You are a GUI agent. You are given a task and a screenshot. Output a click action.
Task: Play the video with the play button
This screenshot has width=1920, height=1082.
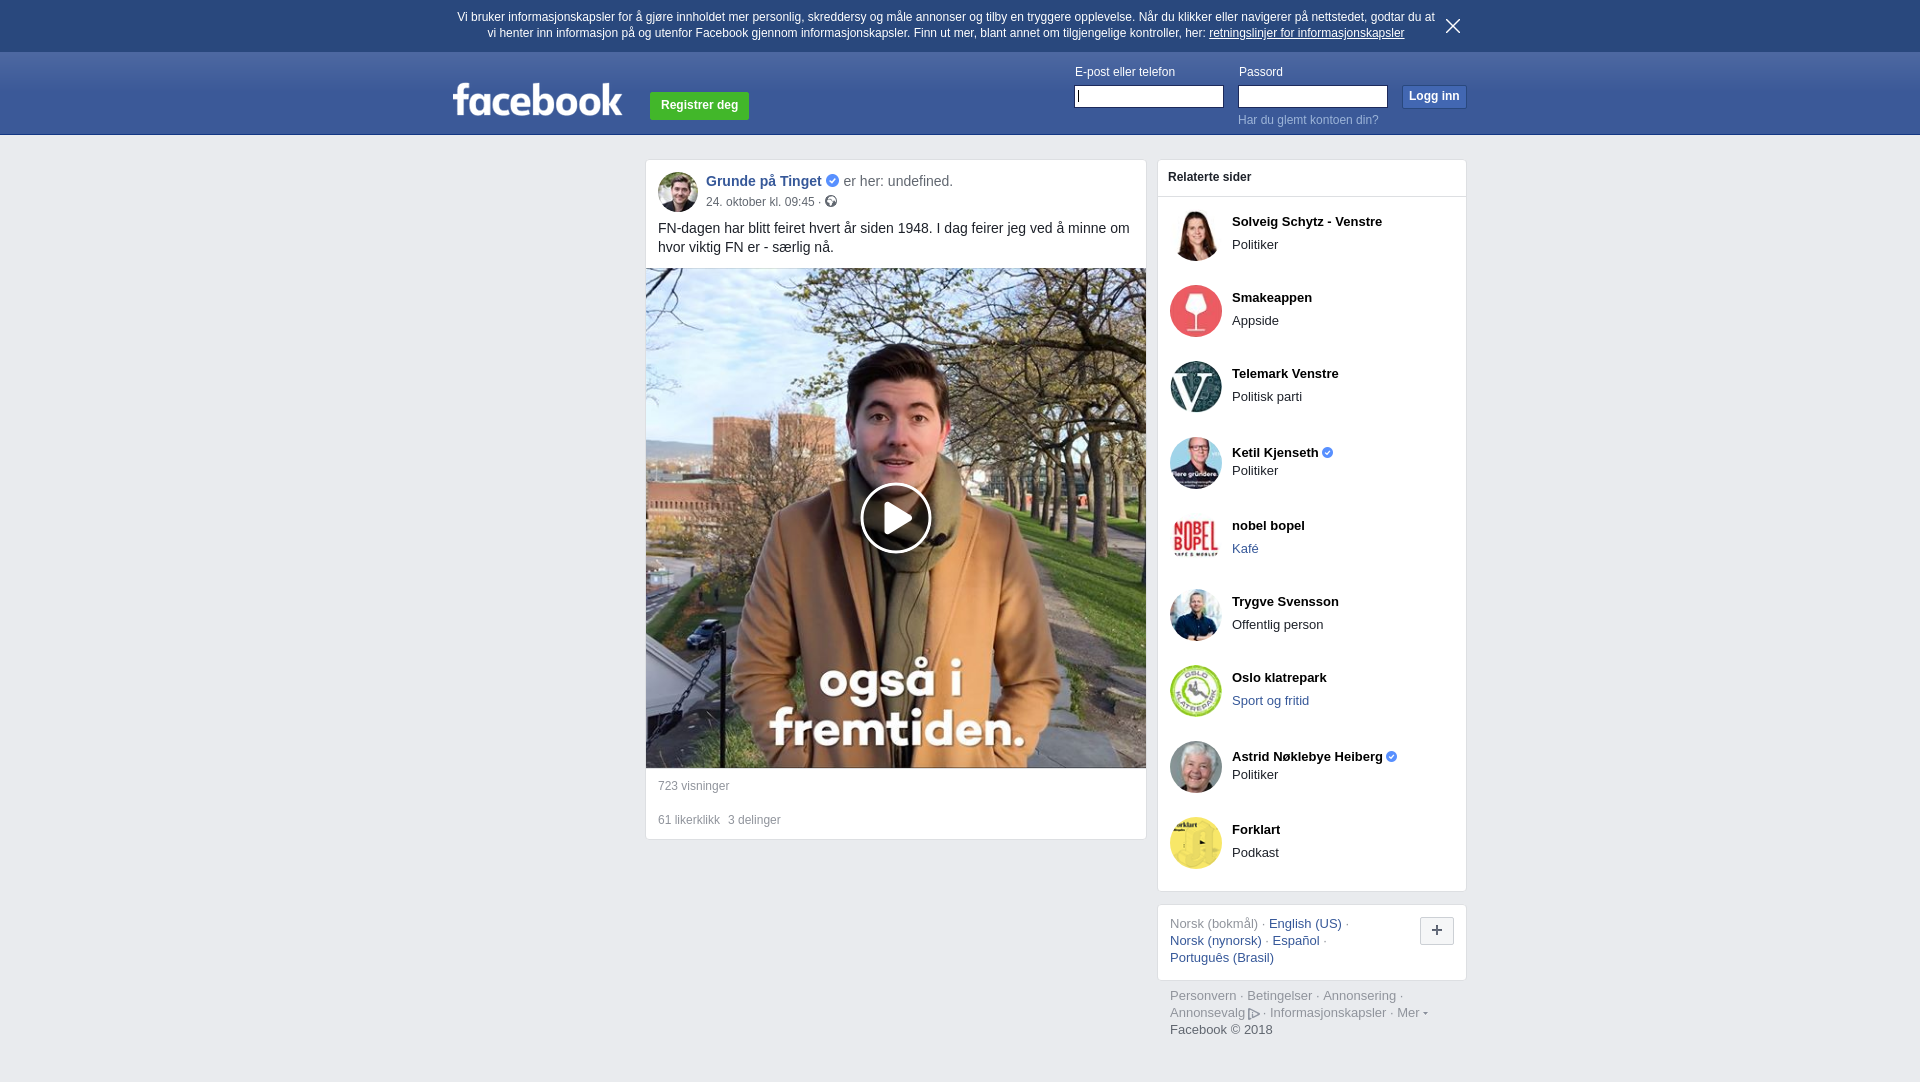click(896, 518)
